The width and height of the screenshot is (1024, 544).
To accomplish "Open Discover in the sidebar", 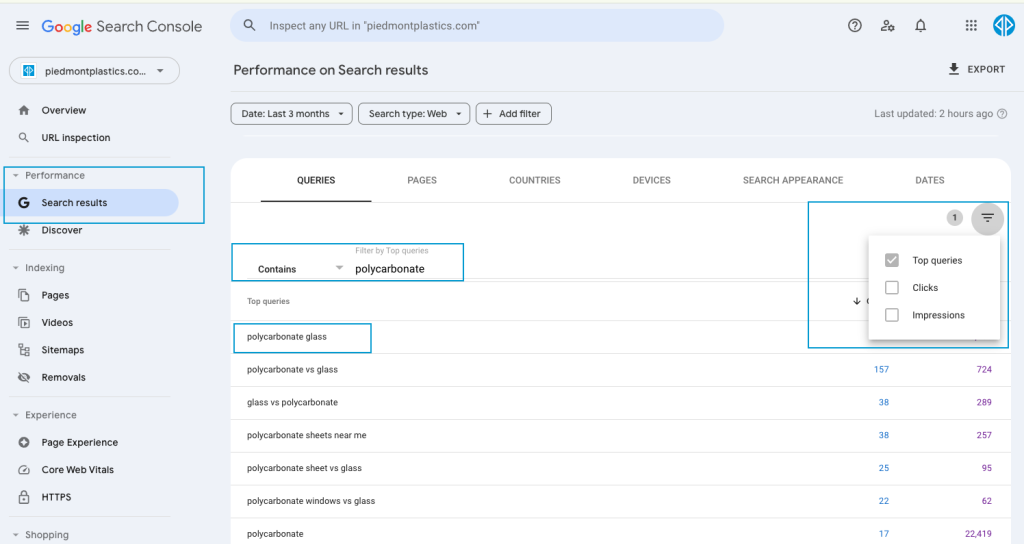I will point(62,230).
